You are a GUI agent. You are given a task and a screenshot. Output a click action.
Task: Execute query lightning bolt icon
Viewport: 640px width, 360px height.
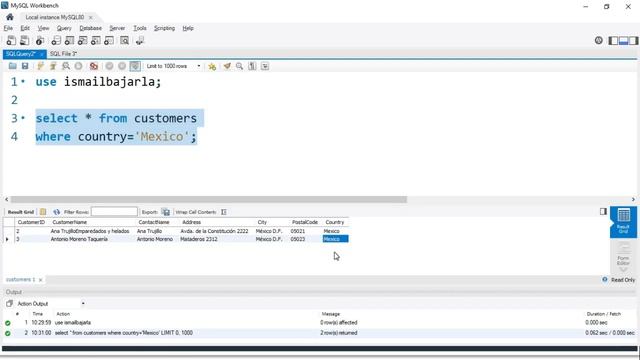pos(40,66)
